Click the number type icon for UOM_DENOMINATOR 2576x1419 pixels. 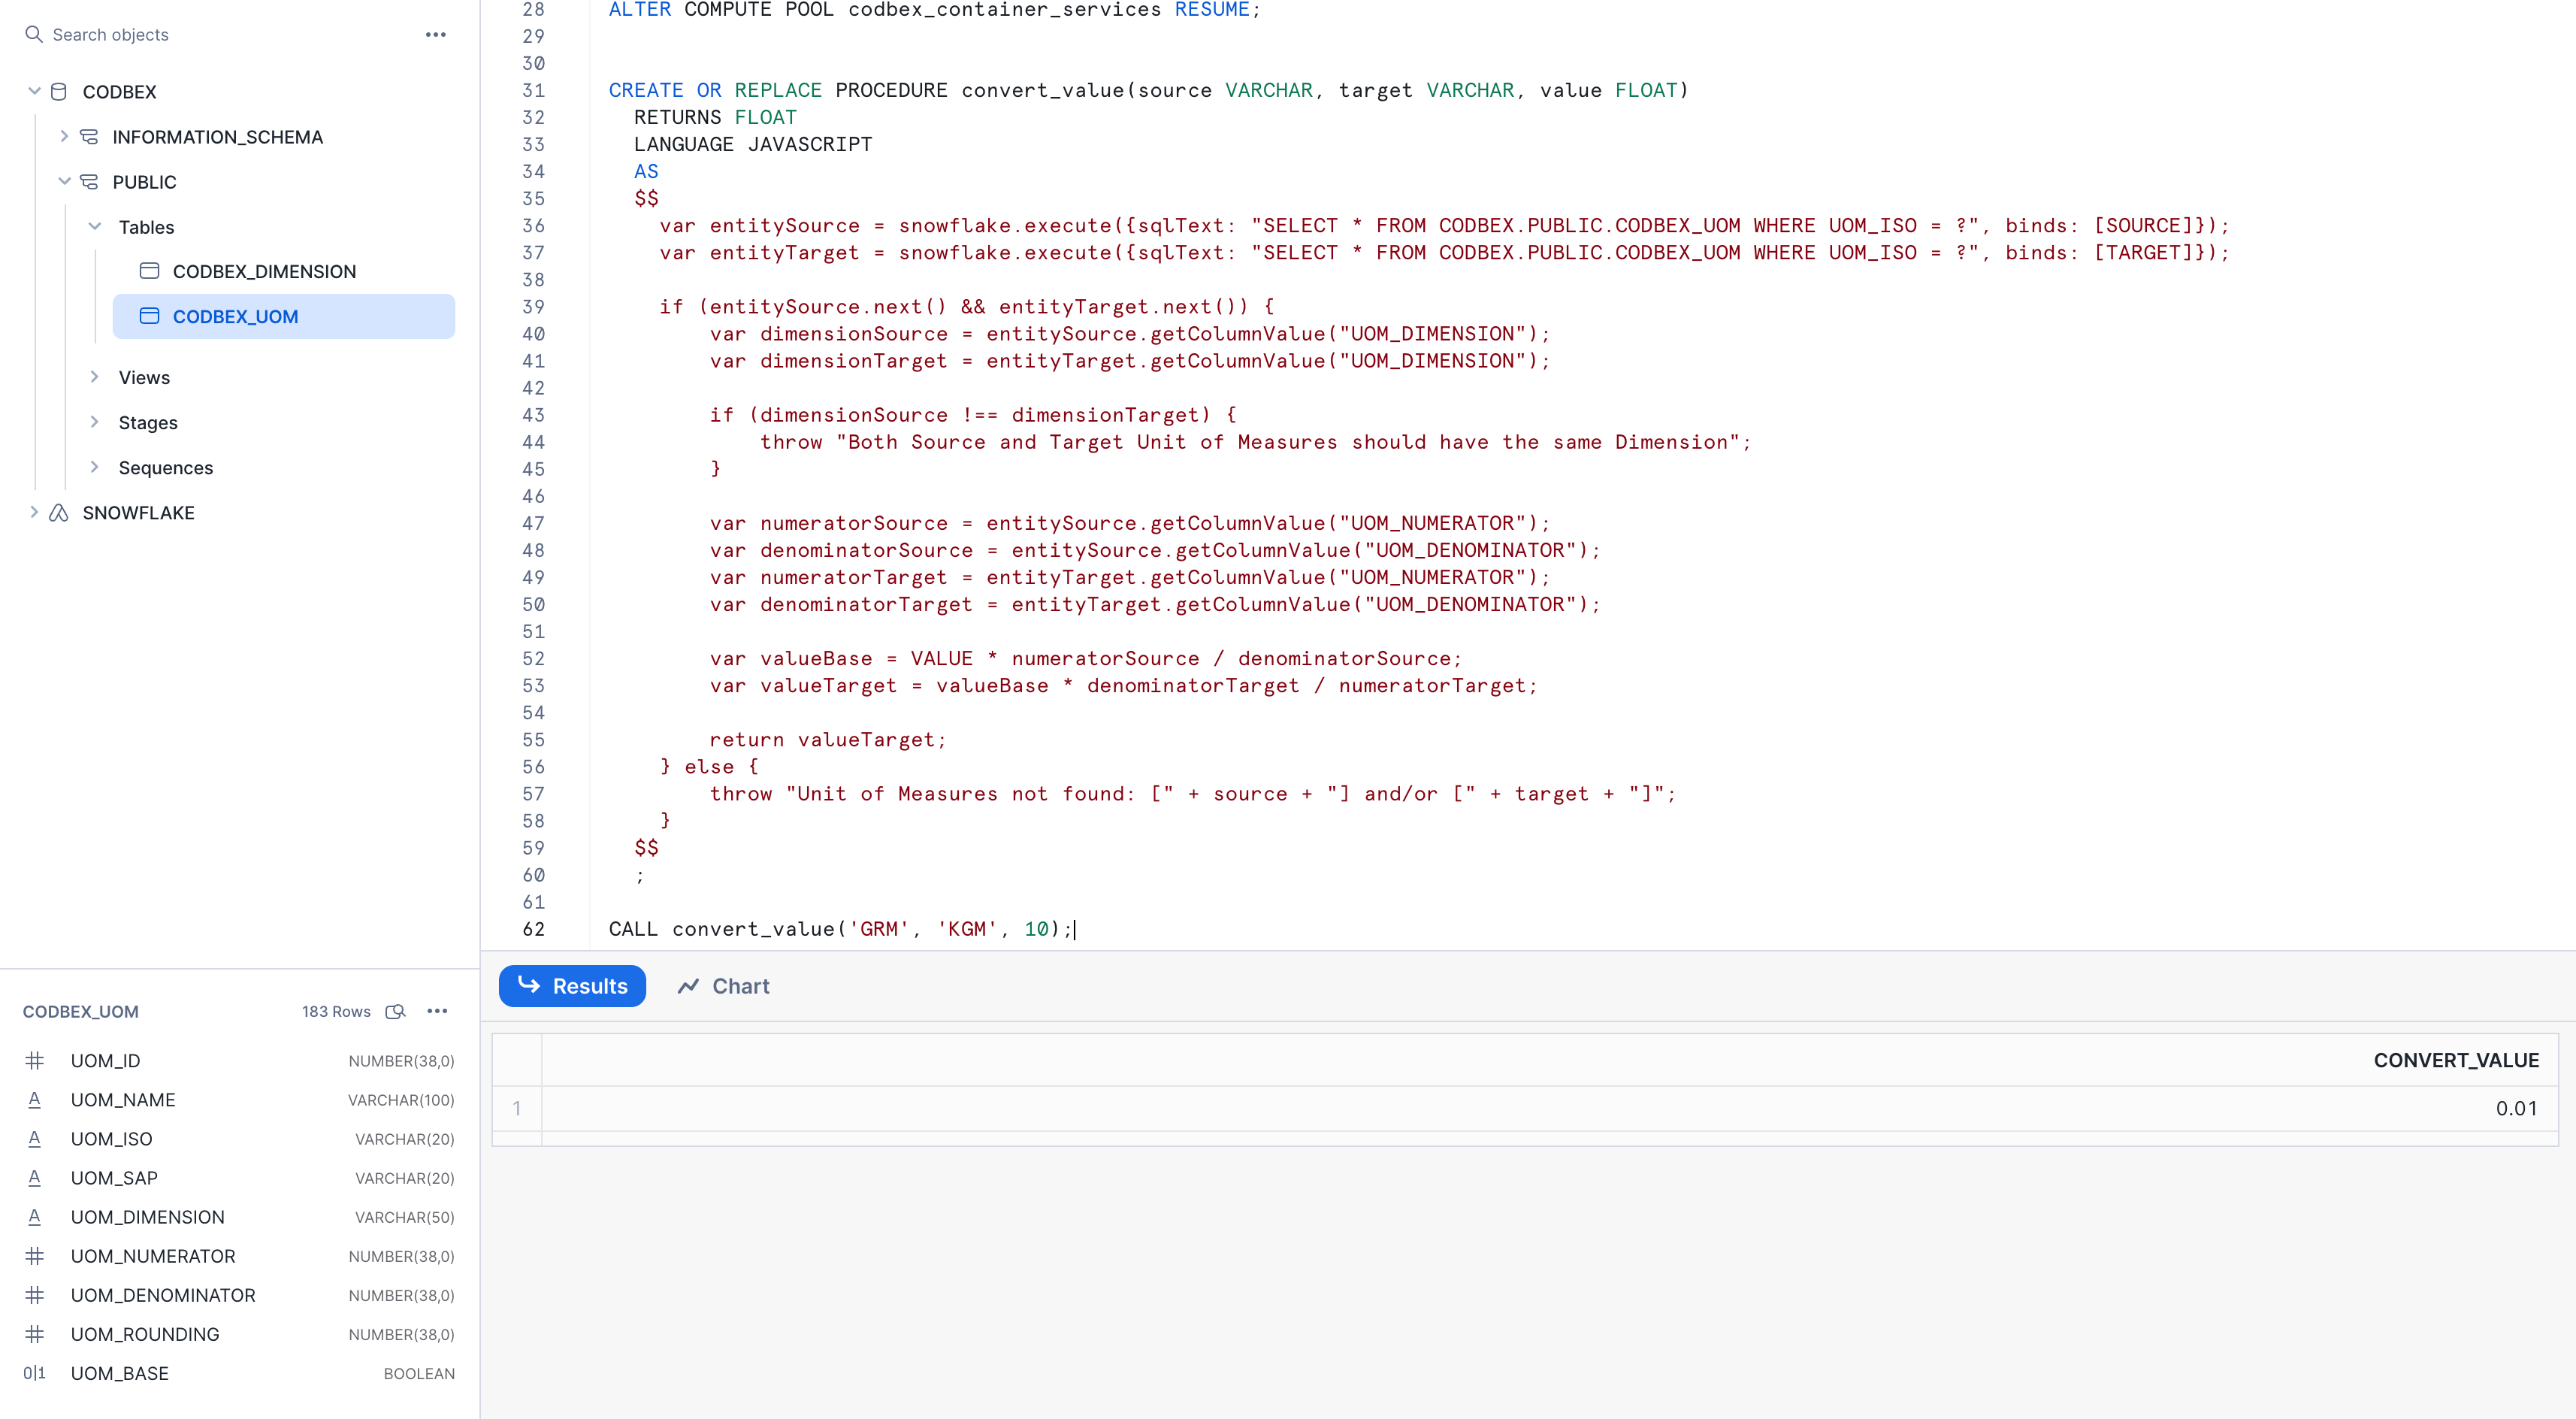34,1294
